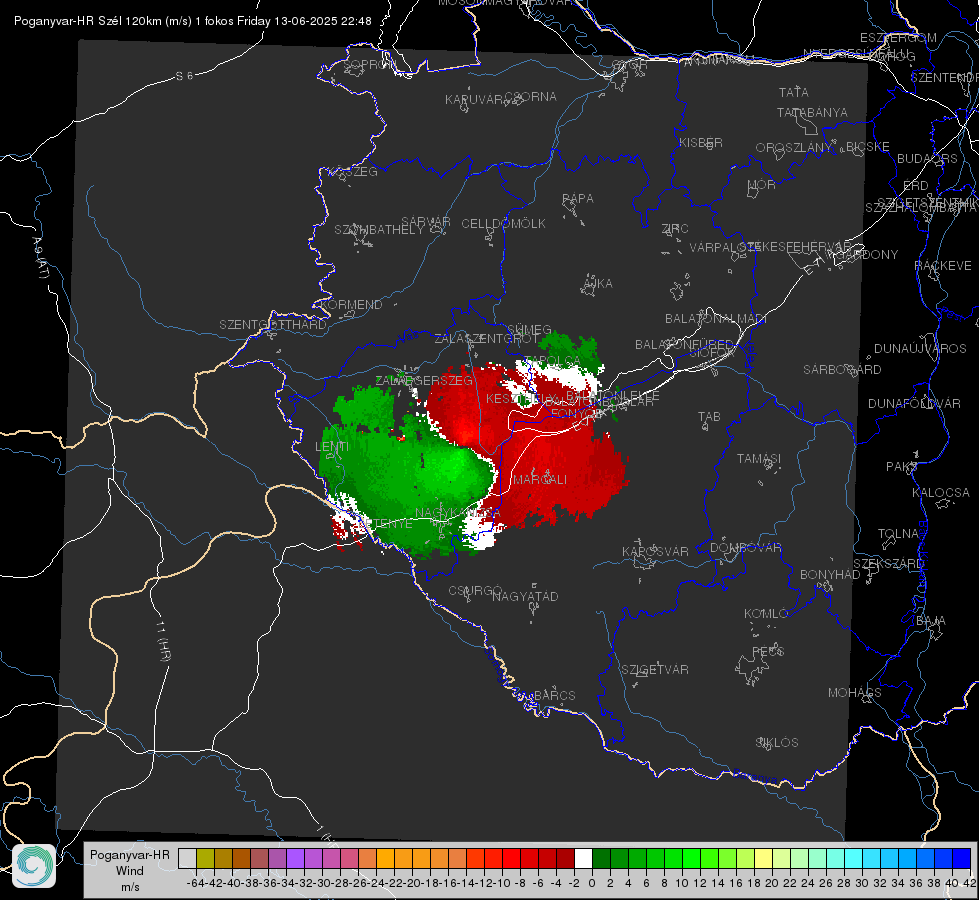Click the TAMASI city label

coord(759,459)
